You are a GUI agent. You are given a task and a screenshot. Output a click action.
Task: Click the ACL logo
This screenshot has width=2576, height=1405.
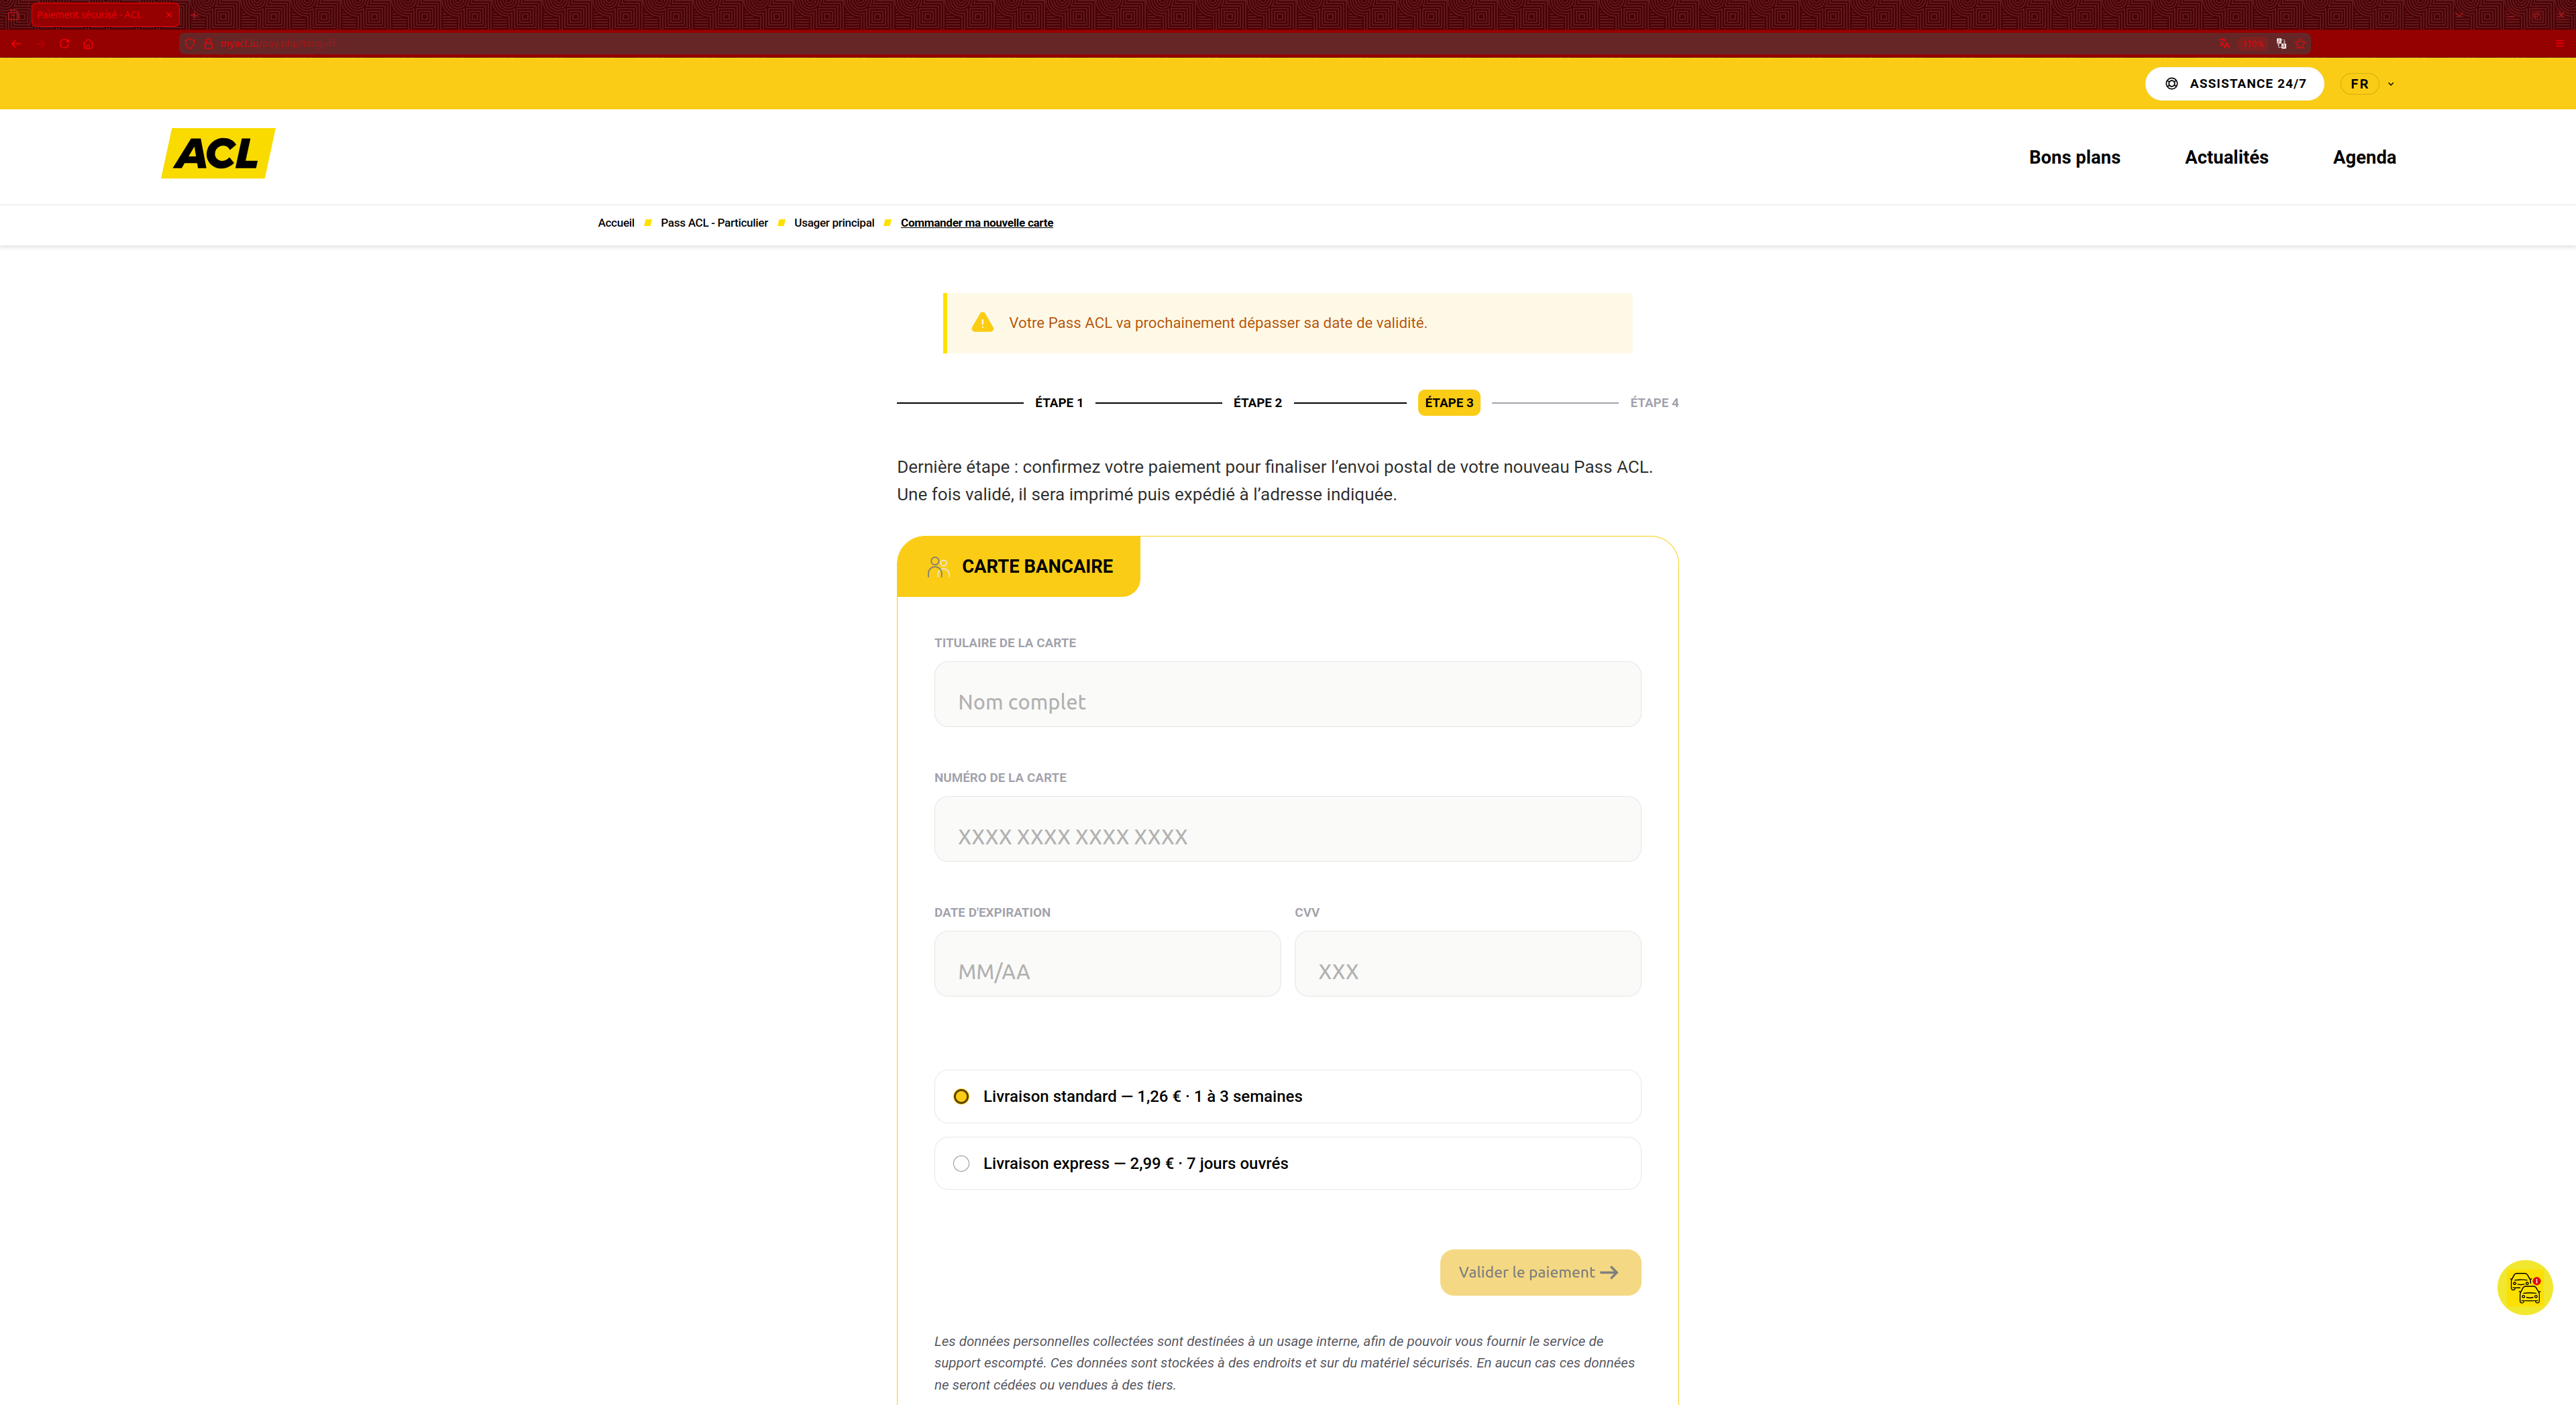pos(218,154)
